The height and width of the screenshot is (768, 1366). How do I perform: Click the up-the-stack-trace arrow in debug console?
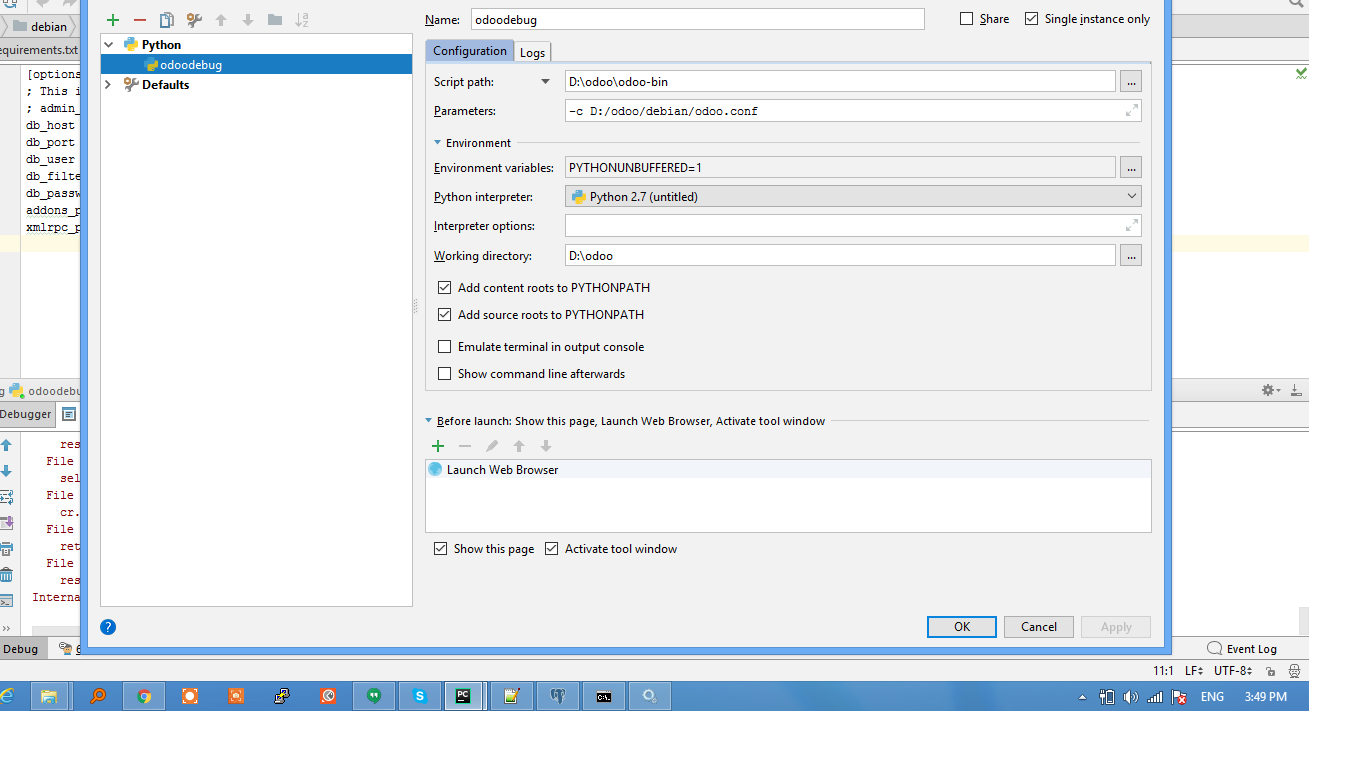pos(7,446)
